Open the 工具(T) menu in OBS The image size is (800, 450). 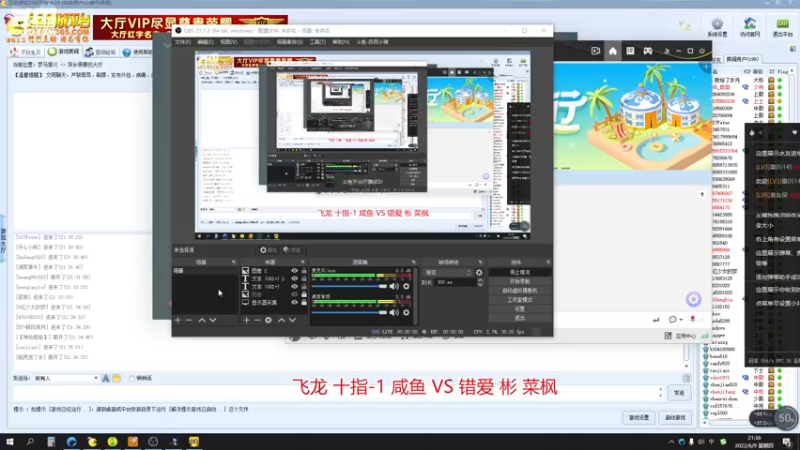pyautogui.click(x=318, y=42)
